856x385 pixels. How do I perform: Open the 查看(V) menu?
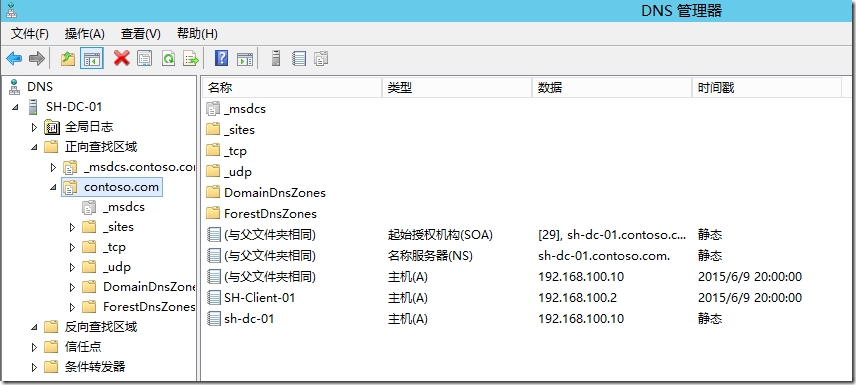tap(141, 34)
